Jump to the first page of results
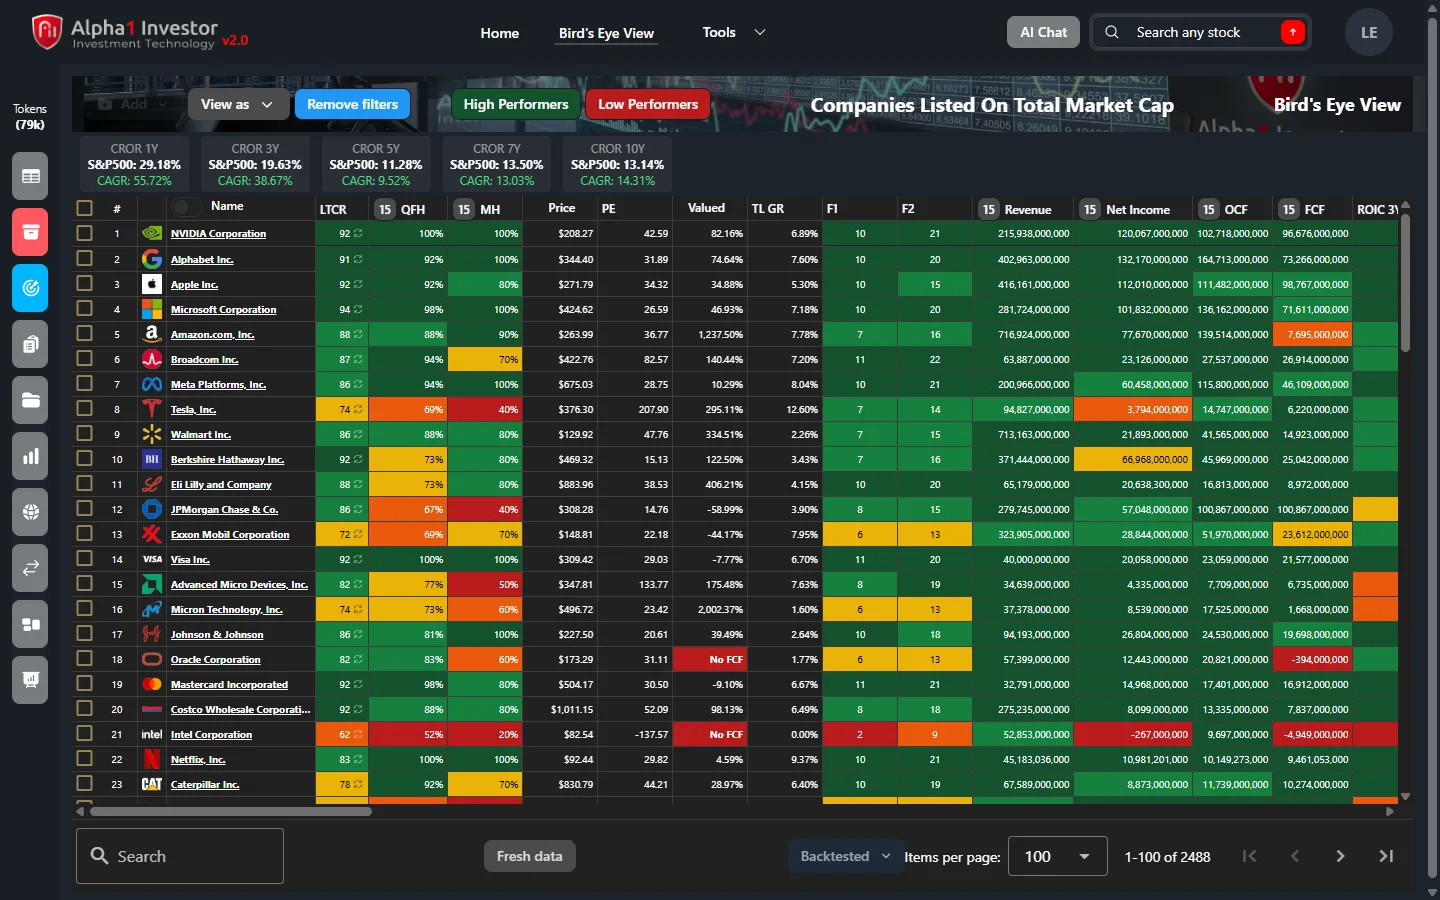This screenshot has height=900, width=1440. [x=1249, y=856]
